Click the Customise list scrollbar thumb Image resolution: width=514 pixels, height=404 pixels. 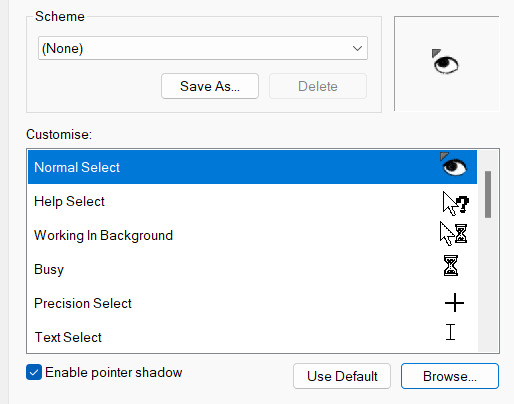pyautogui.click(x=488, y=194)
